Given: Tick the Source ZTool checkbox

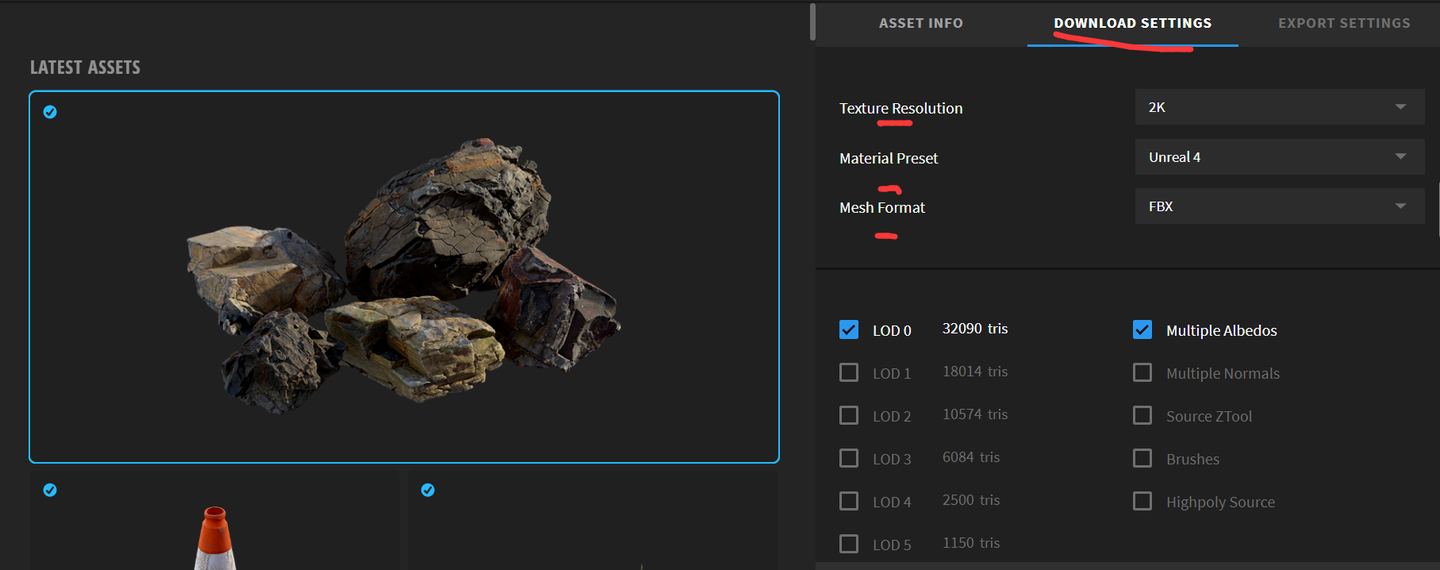Looking at the screenshot, I should pyautogui.click(x=1142, y=415).
